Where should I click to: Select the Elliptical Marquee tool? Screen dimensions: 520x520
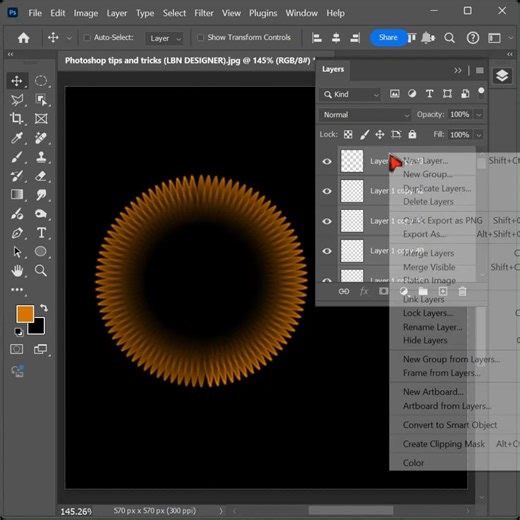(x=41, y=81)
